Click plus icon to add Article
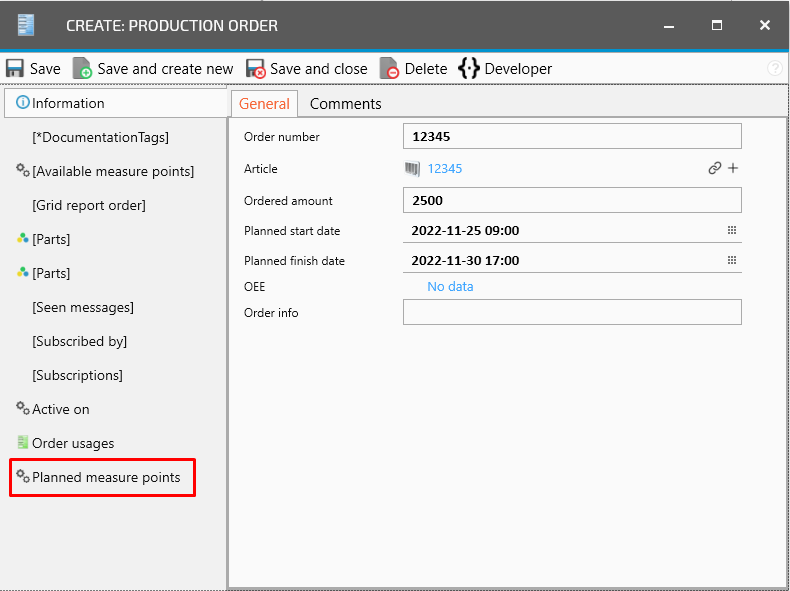790x591 pixels. [x=733, y=169]
